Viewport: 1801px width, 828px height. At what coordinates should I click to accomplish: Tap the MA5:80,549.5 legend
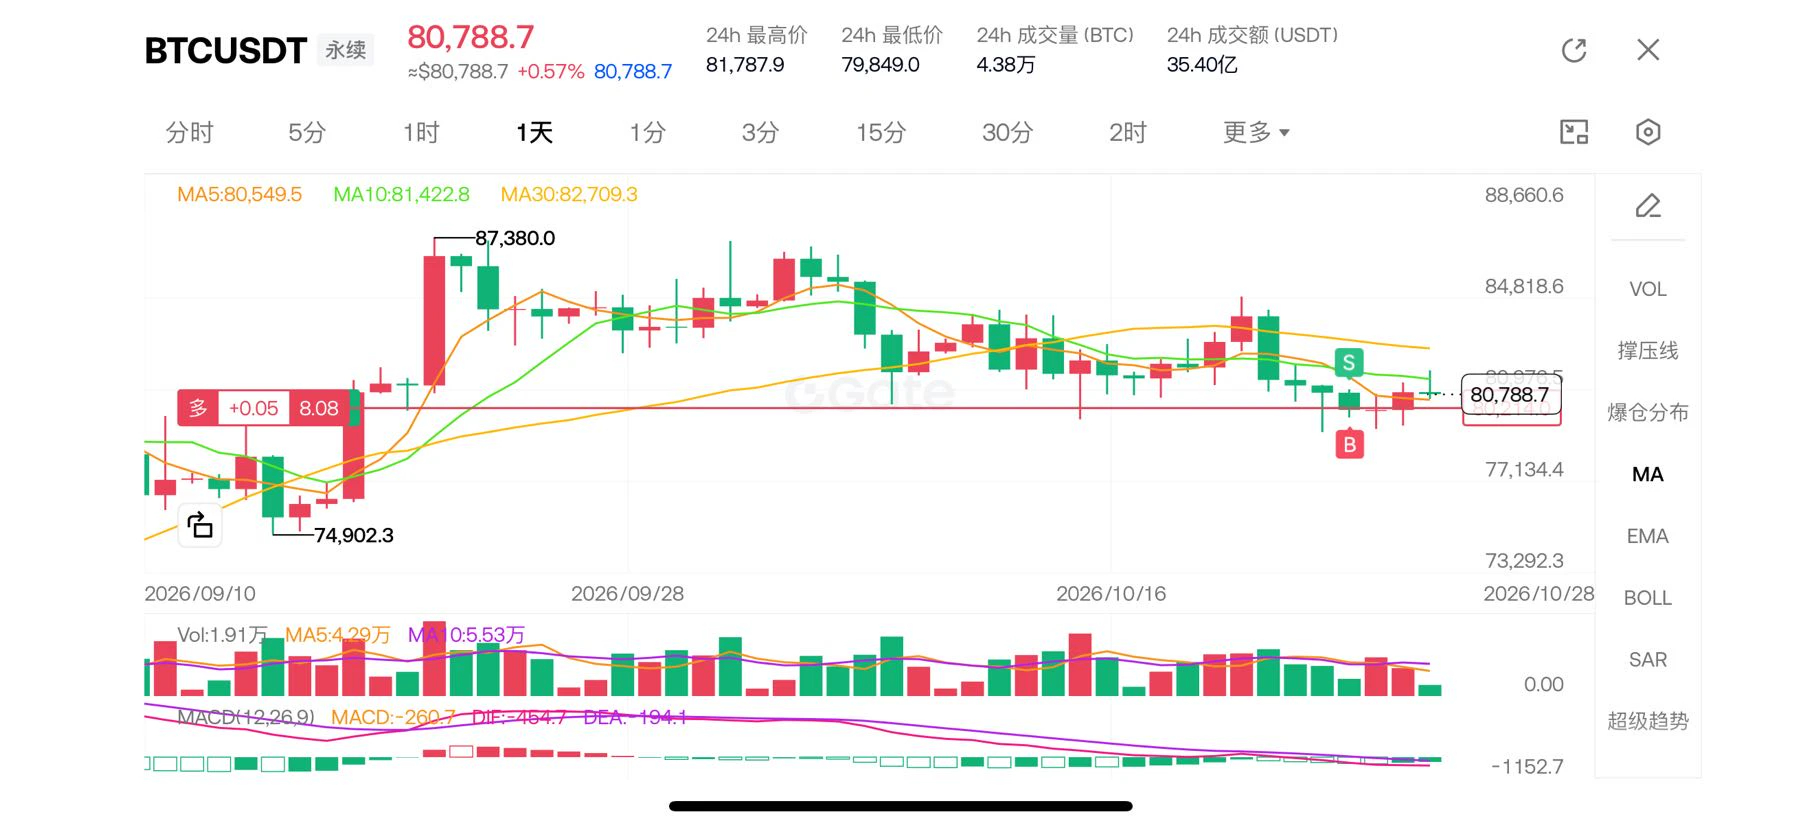pyautogui.click(x=239, y=194)
